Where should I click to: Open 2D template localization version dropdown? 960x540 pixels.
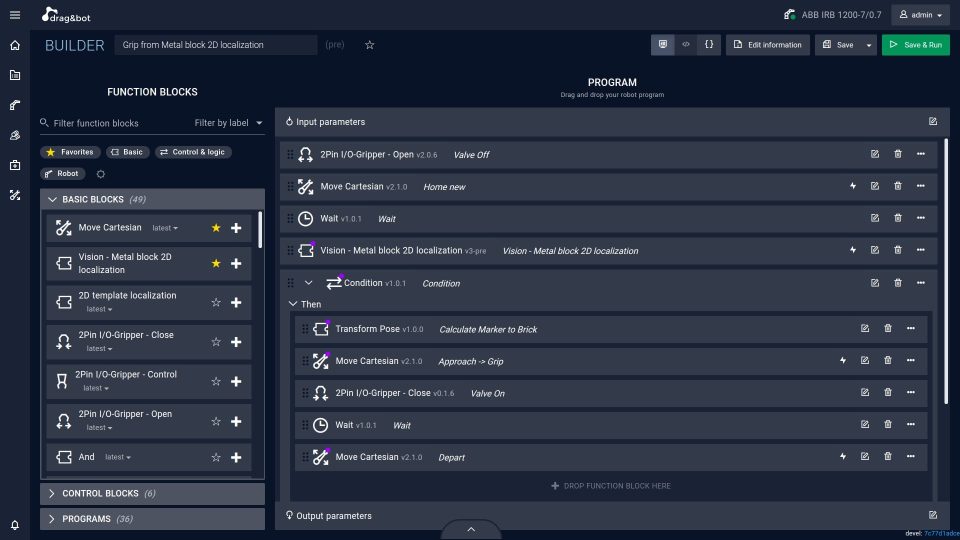coord(99,309)
